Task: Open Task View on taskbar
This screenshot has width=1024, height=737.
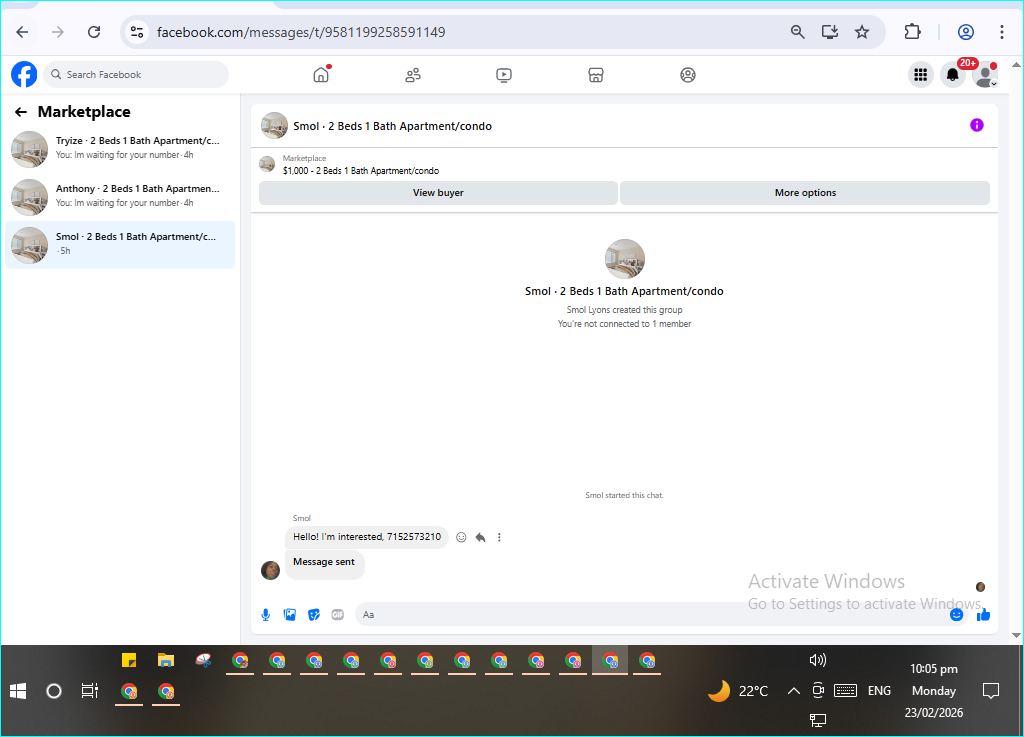Action: [89, 691]
